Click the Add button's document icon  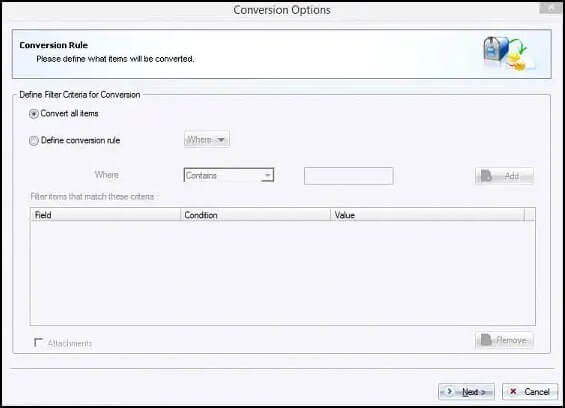click(x=486, y=176)
